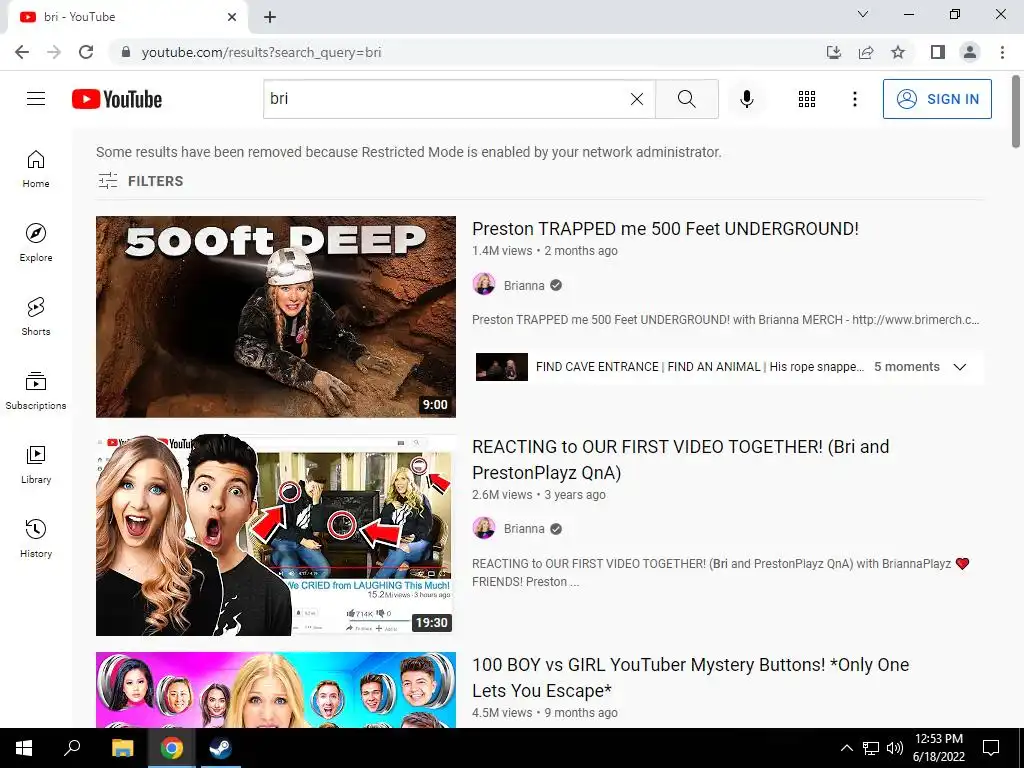The image size is (1024, 768).
Task: Open Chrome profile avatar
Action: point(970,52)
